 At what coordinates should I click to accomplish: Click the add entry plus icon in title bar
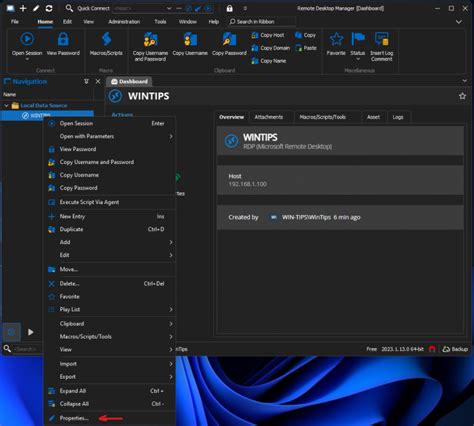coord(23,8)
